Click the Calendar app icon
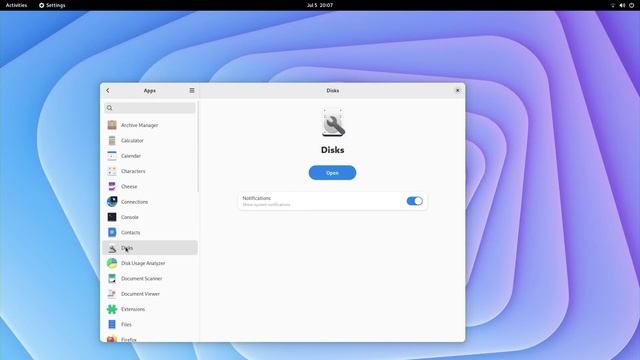The height and width of the screenshot is (360, 640). pyautogui.click(x=112, y=156)
